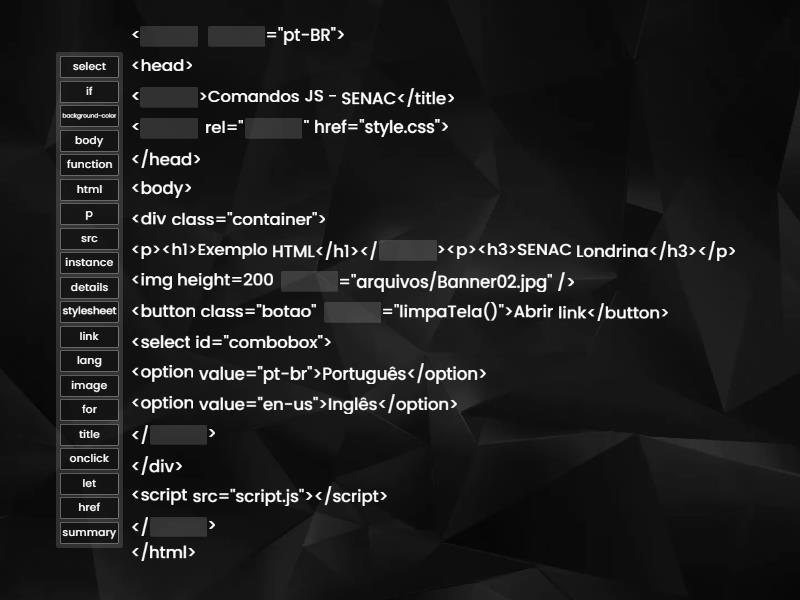Screen dimensions: 800x600
Task: Choose the "select" answer tile
Action: click(88, 66)
